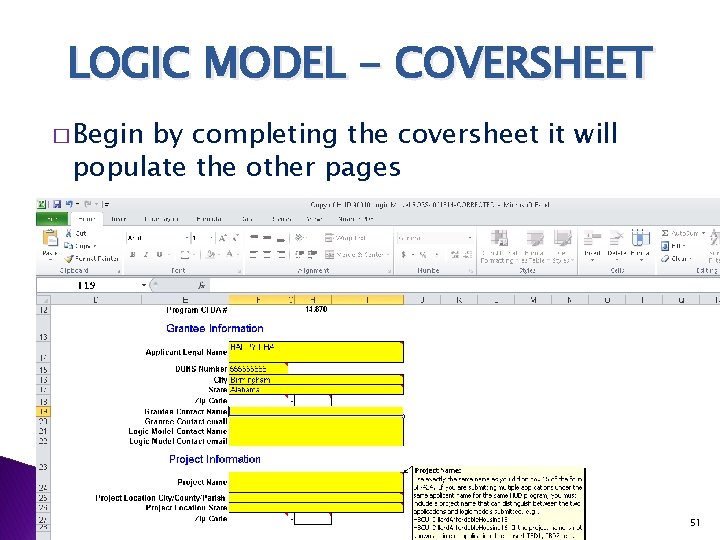Open the number format General dropdown
This screenshot has height=540, width=720.
[x=470, y=238]
